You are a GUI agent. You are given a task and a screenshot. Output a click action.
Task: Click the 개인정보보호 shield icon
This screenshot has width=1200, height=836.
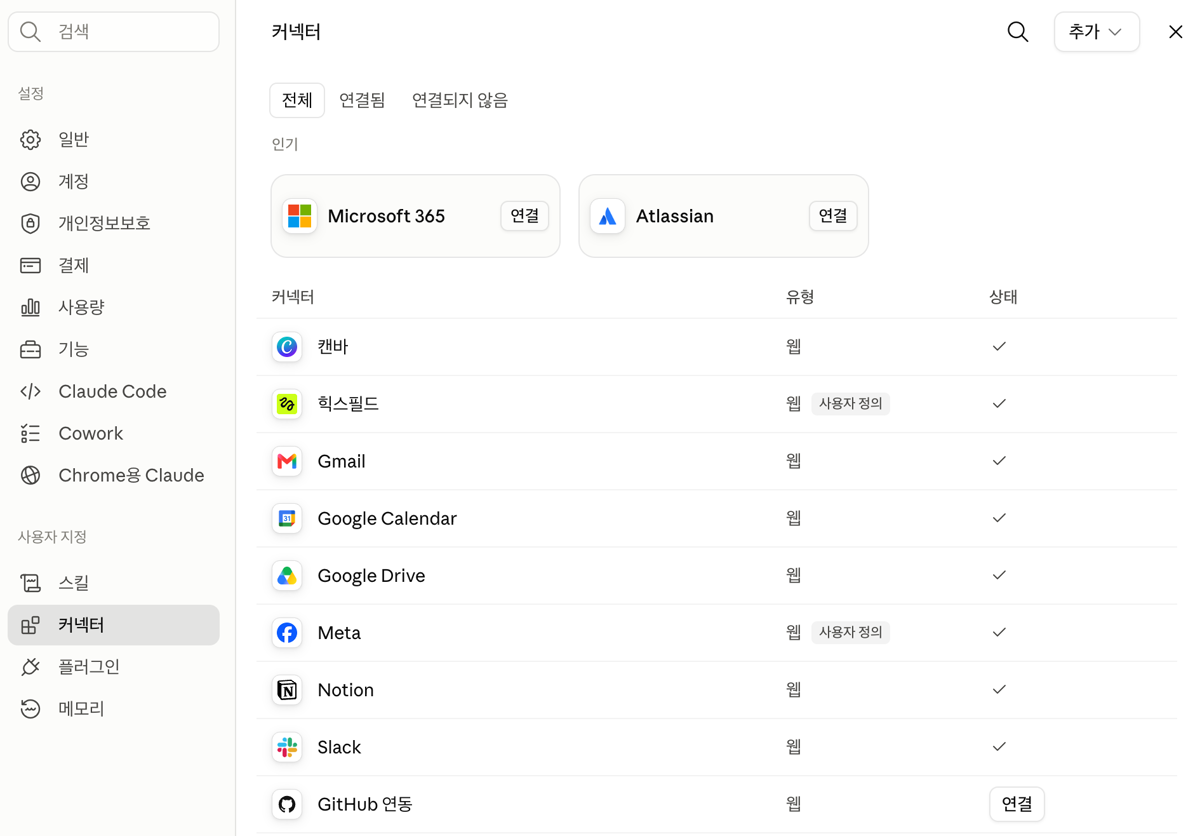coord(31,224)
